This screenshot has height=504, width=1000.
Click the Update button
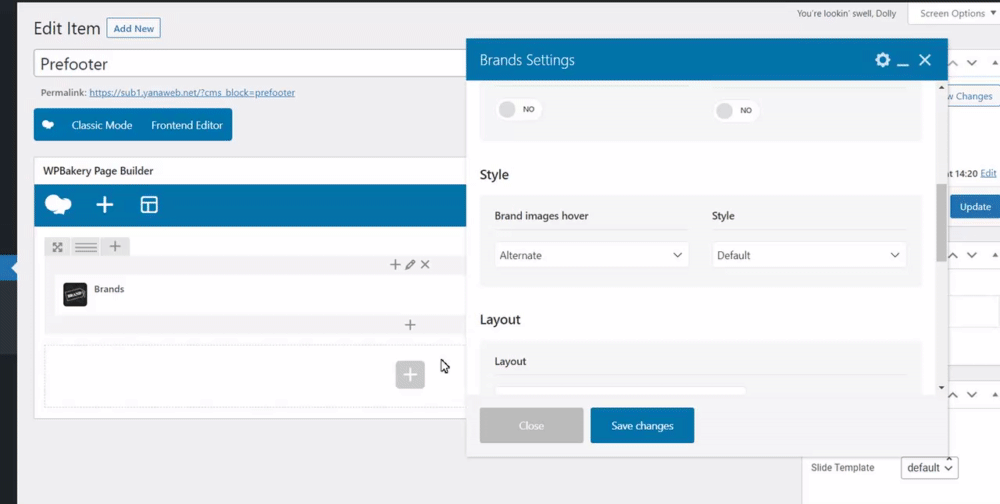click(974, 207)
